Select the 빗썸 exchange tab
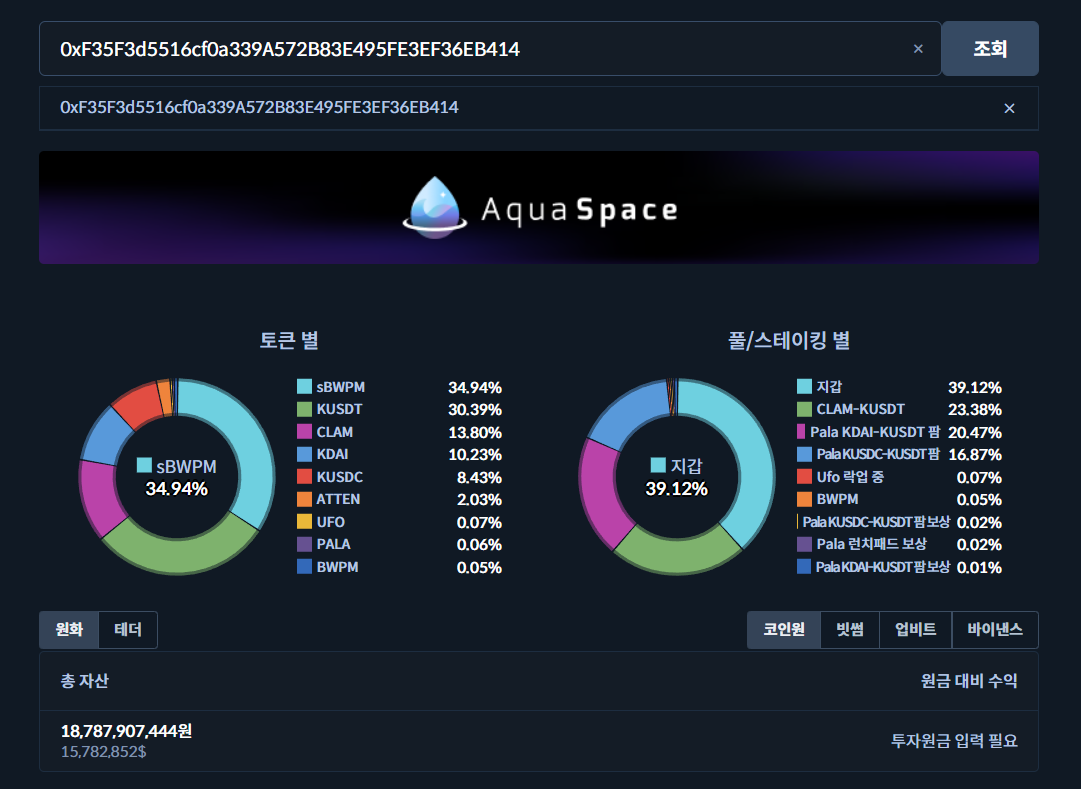Viewport: 1081px width, 789px height. click(x=850, y=630)
